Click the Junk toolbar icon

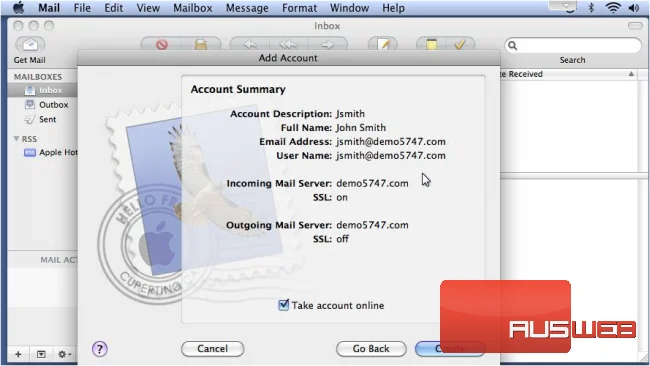tap(201, 44)
